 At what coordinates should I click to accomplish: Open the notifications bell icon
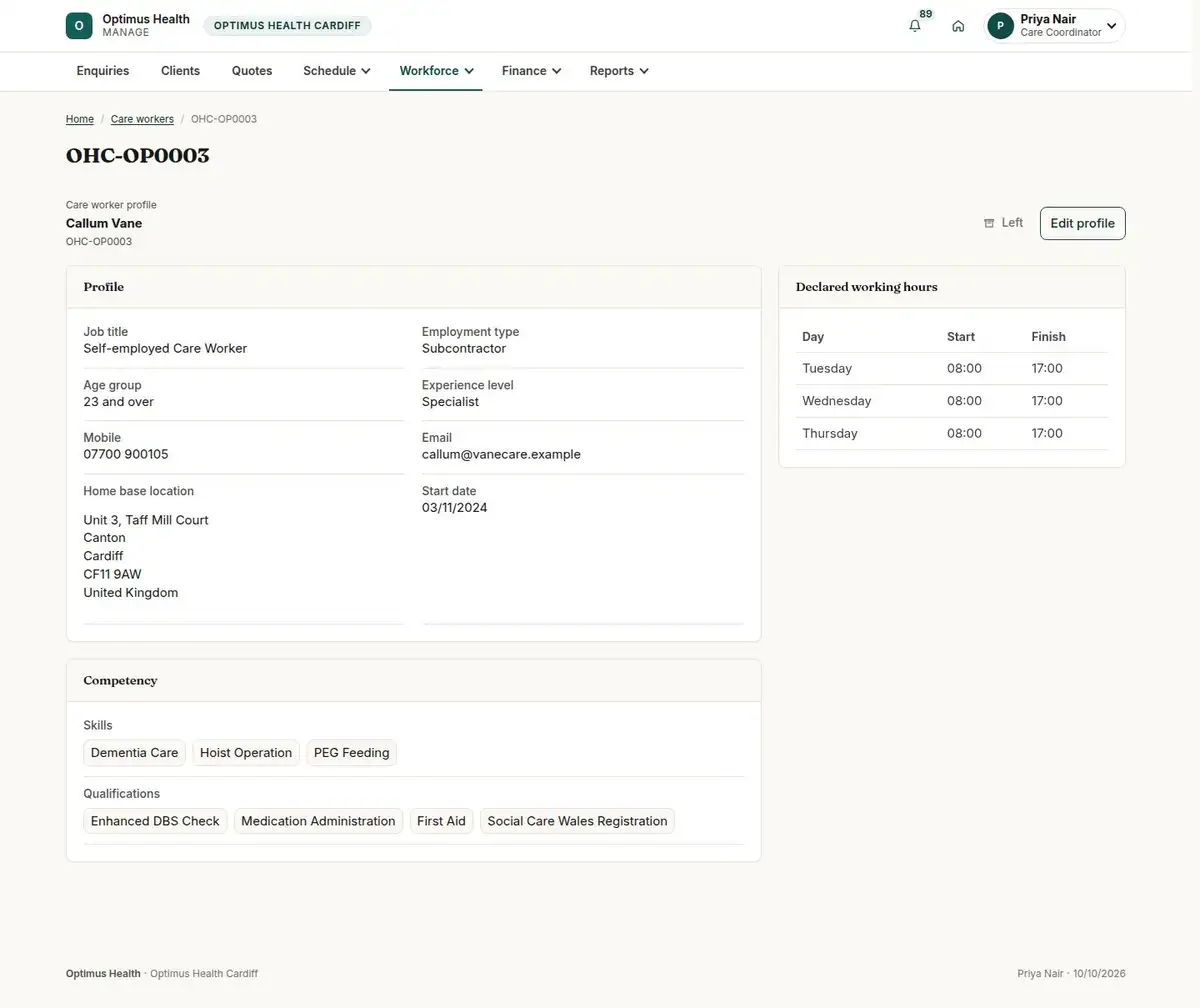click(x=915, y=26)
